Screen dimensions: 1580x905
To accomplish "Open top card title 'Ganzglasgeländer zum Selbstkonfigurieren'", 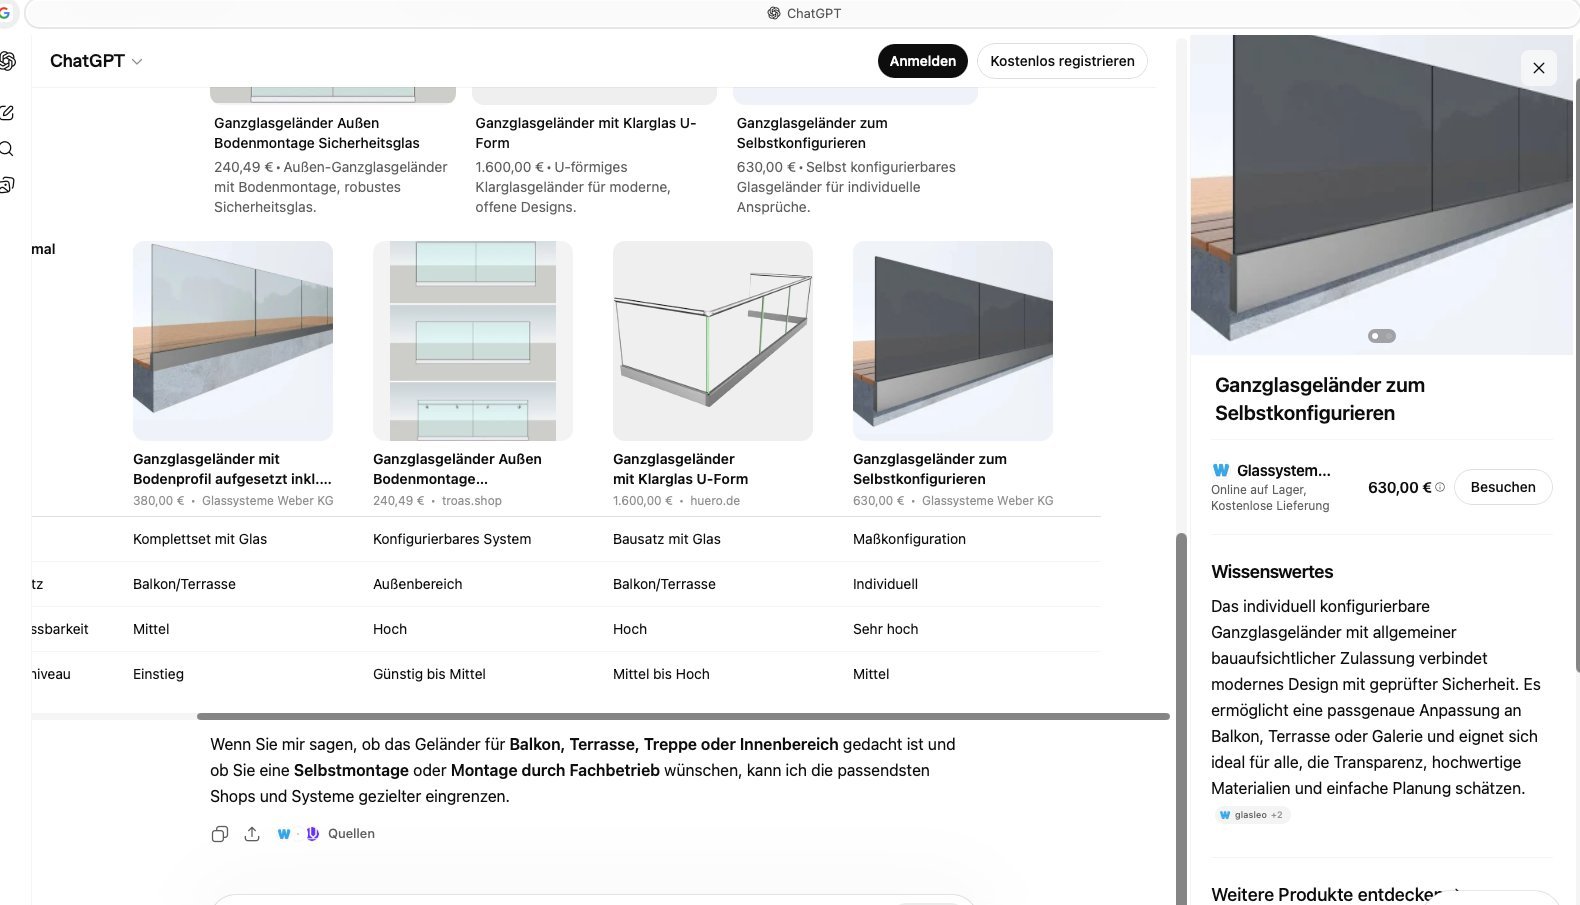I will [x=812, y=133].
